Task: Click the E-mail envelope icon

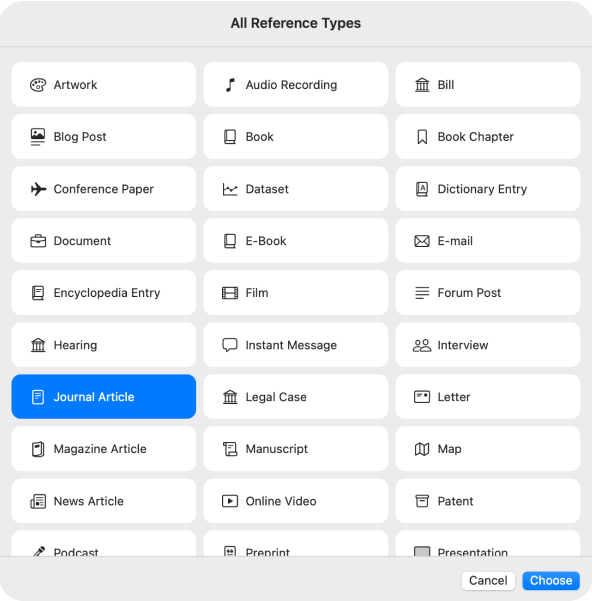Action: pos(422,241)
